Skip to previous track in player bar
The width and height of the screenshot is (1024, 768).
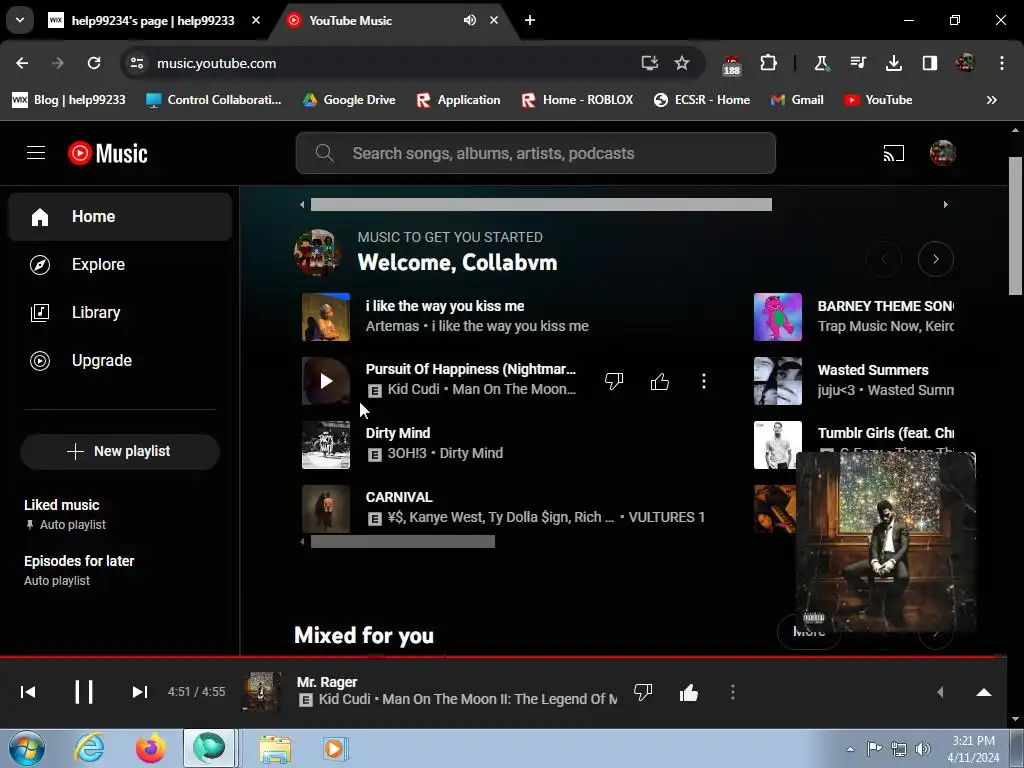[x=28, y=692]
